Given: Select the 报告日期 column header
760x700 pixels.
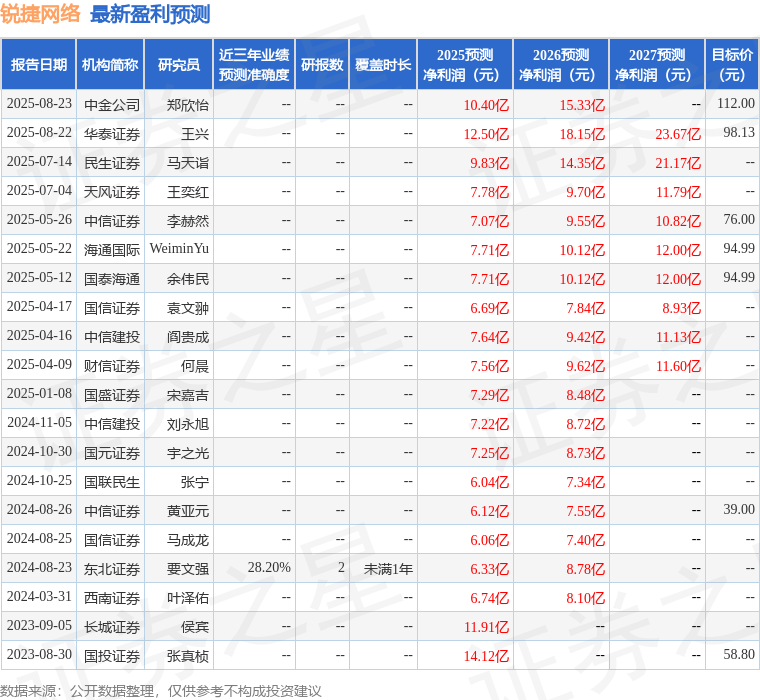Looking at the screenshot, I should pos(38,64).
